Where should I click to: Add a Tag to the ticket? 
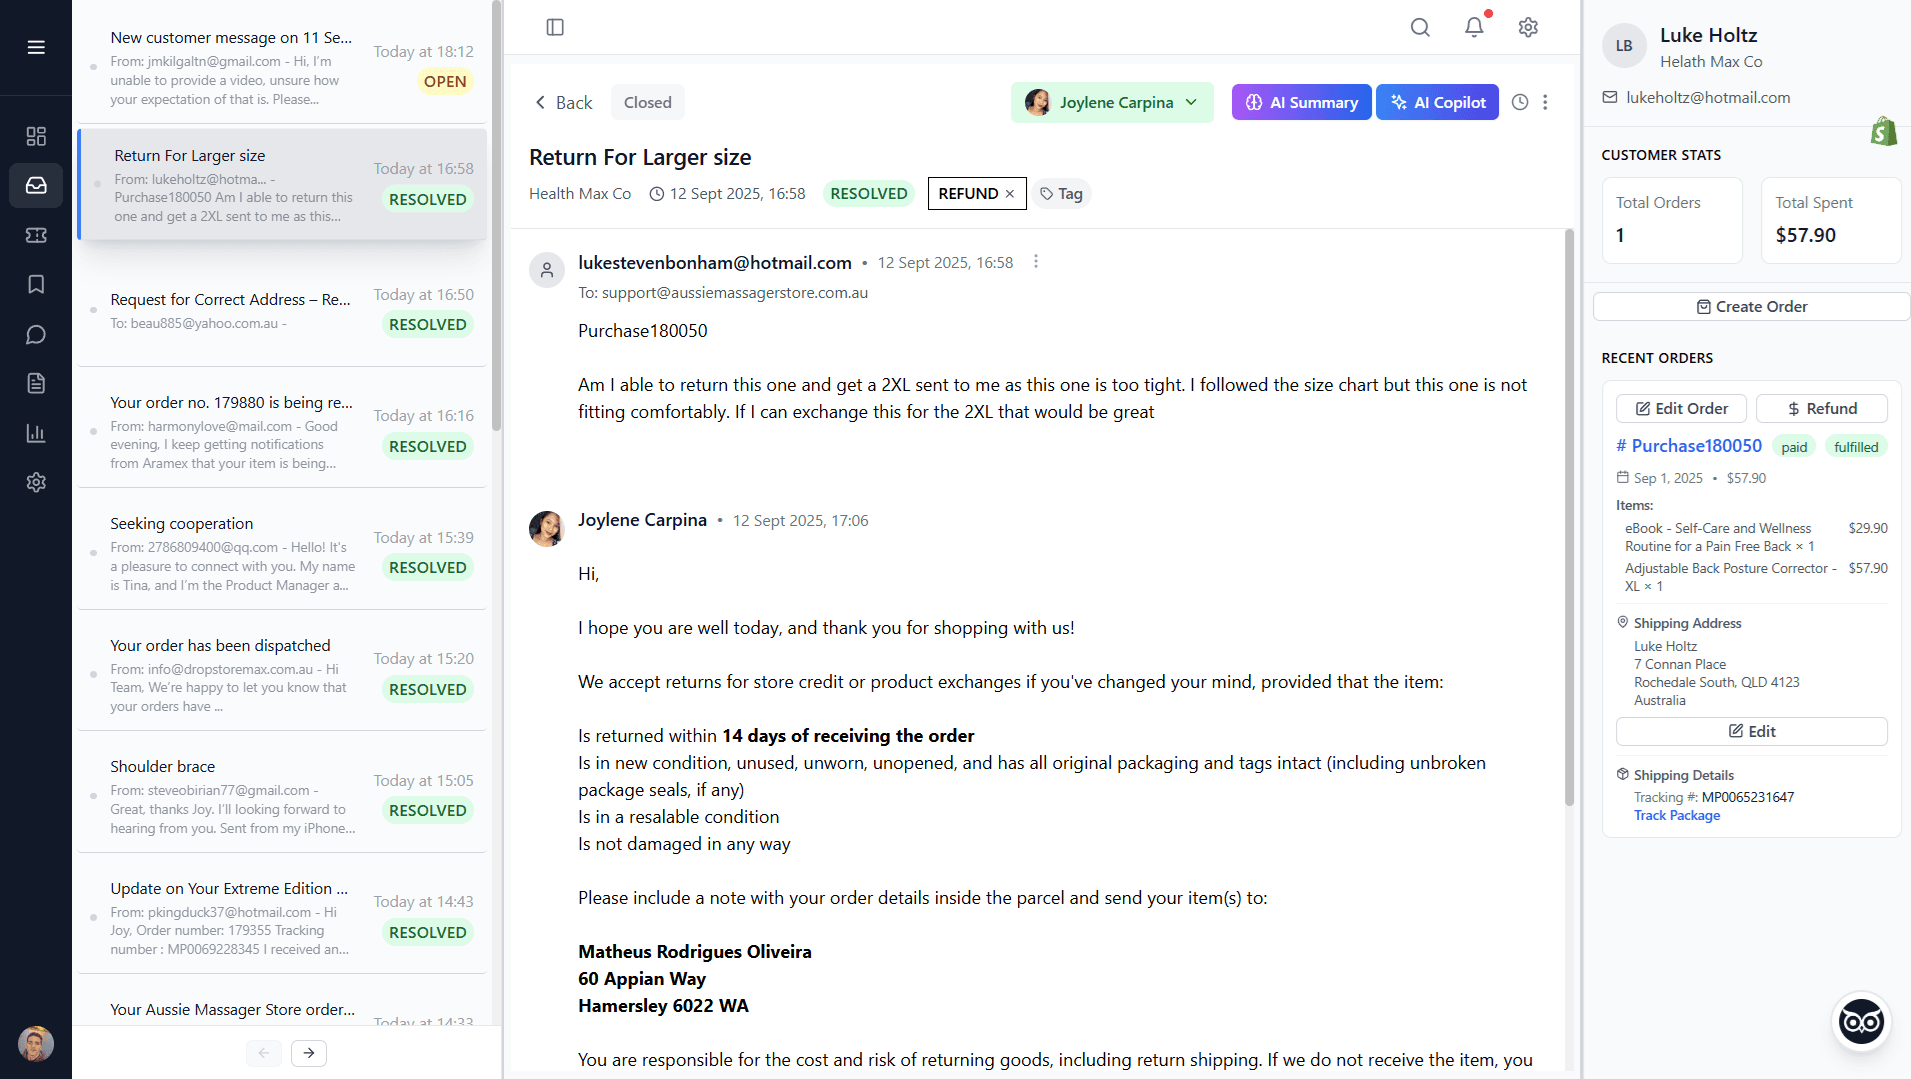tap(1061, 194)
